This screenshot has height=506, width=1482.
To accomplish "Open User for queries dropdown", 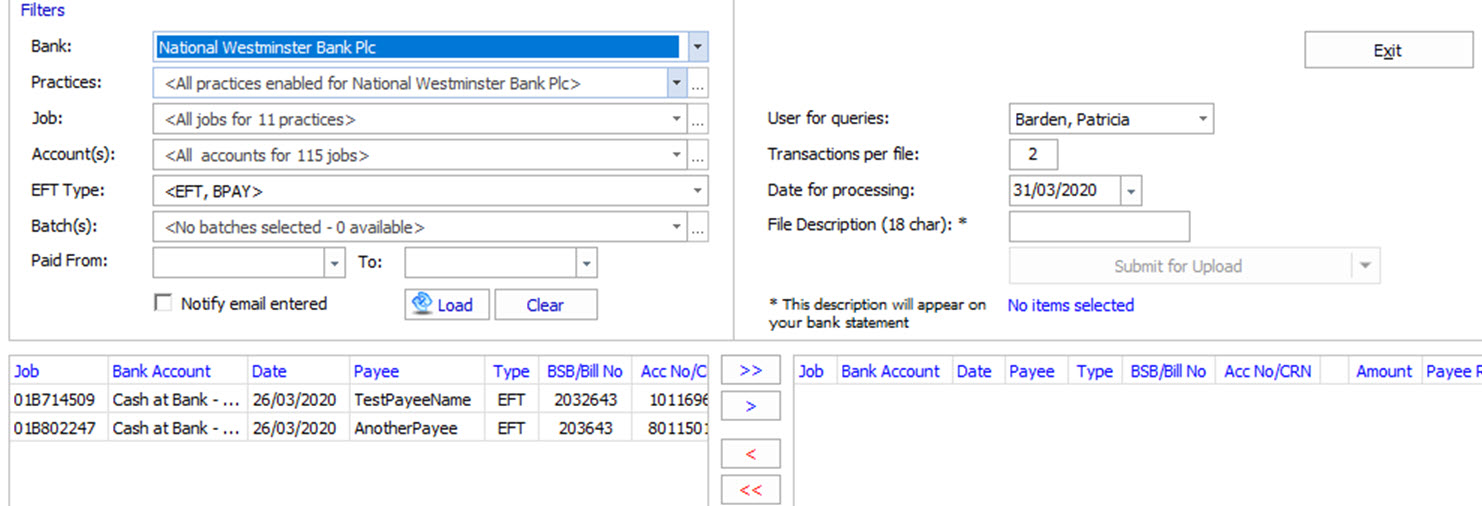I will tap(1202, 120).
